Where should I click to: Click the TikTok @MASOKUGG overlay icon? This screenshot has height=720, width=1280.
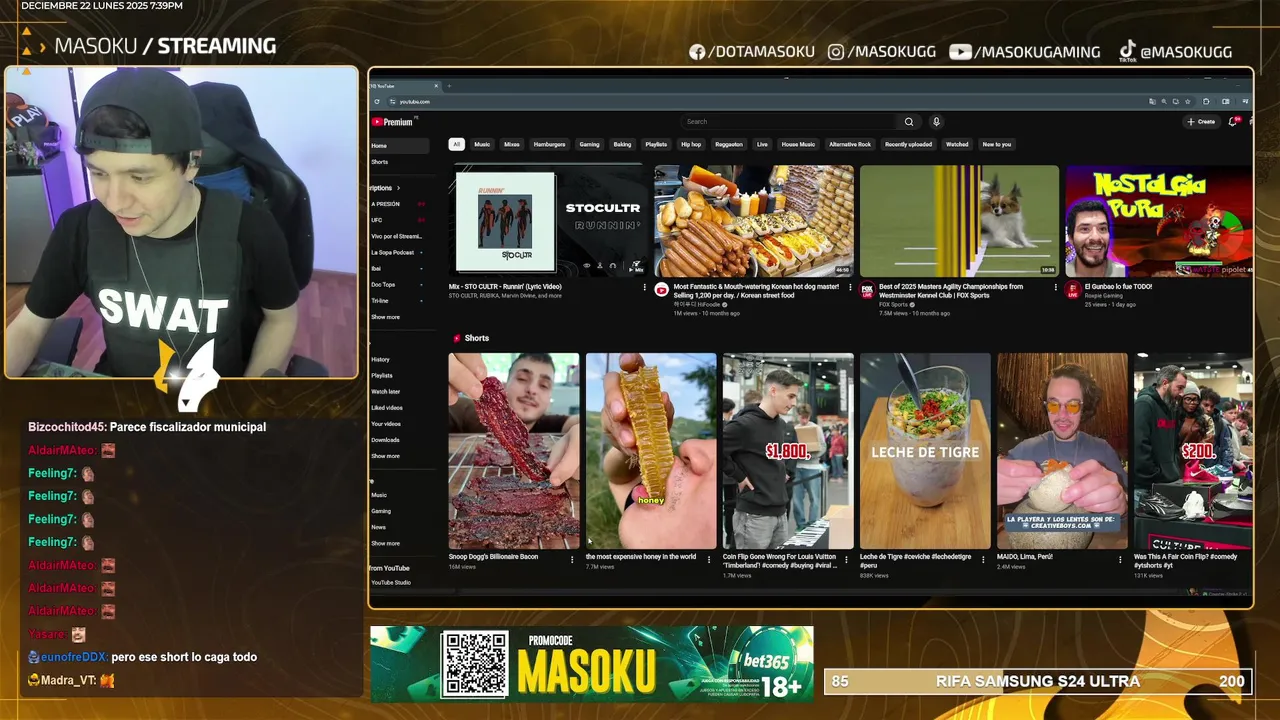coord(1127,52)
